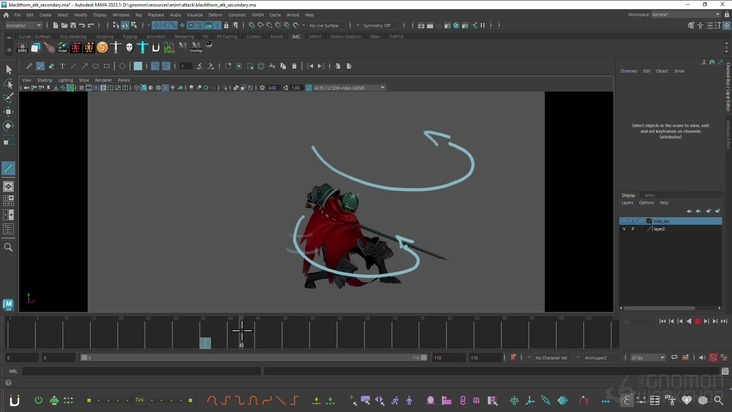The width and height of the screenshot is (732, 412).
Task: Toggle visibility of layer2
Action: pyautogui.click(x=624, y=229)
